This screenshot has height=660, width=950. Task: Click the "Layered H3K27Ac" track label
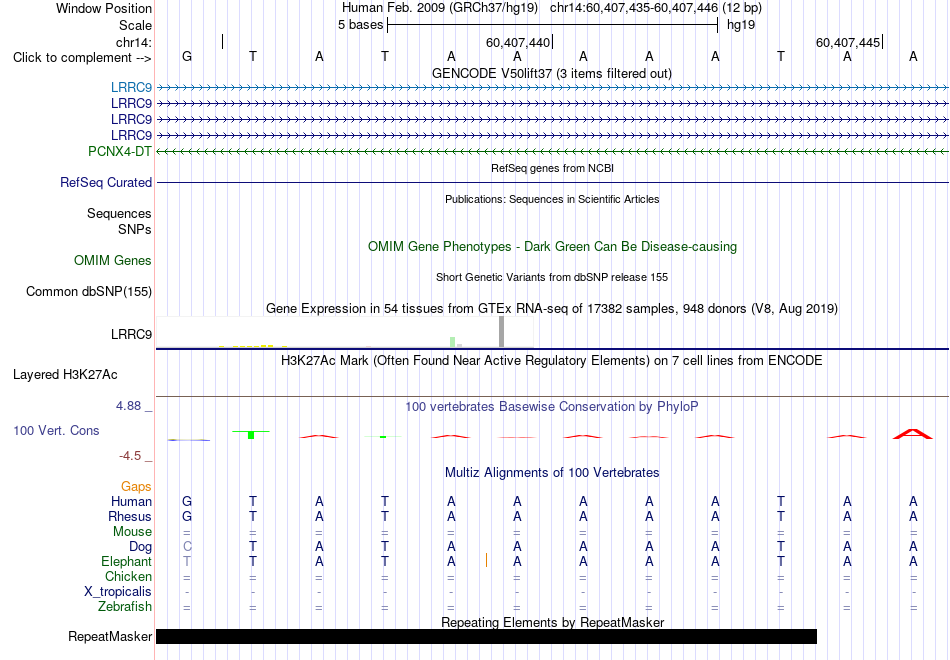coord(65,375)
